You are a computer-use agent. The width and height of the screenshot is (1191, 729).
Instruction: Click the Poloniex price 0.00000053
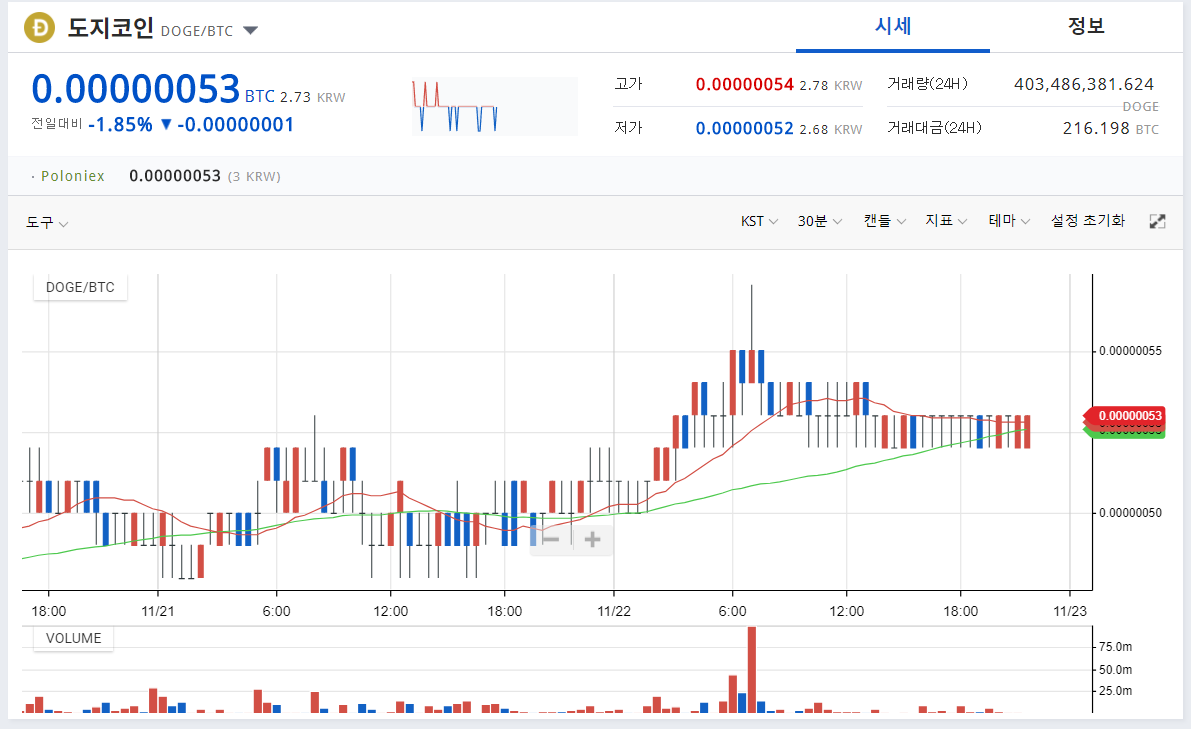point(175,176)
